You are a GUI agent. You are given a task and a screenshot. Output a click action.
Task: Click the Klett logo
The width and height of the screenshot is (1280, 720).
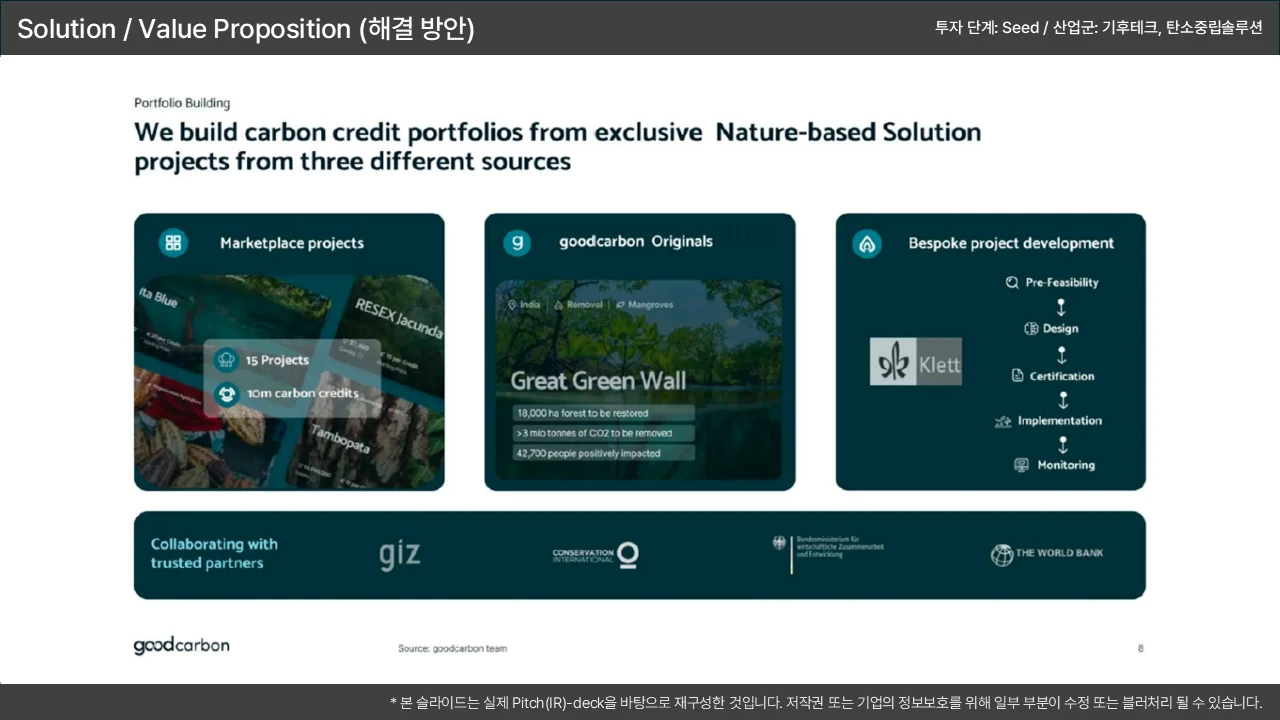[x=915, y=362]
